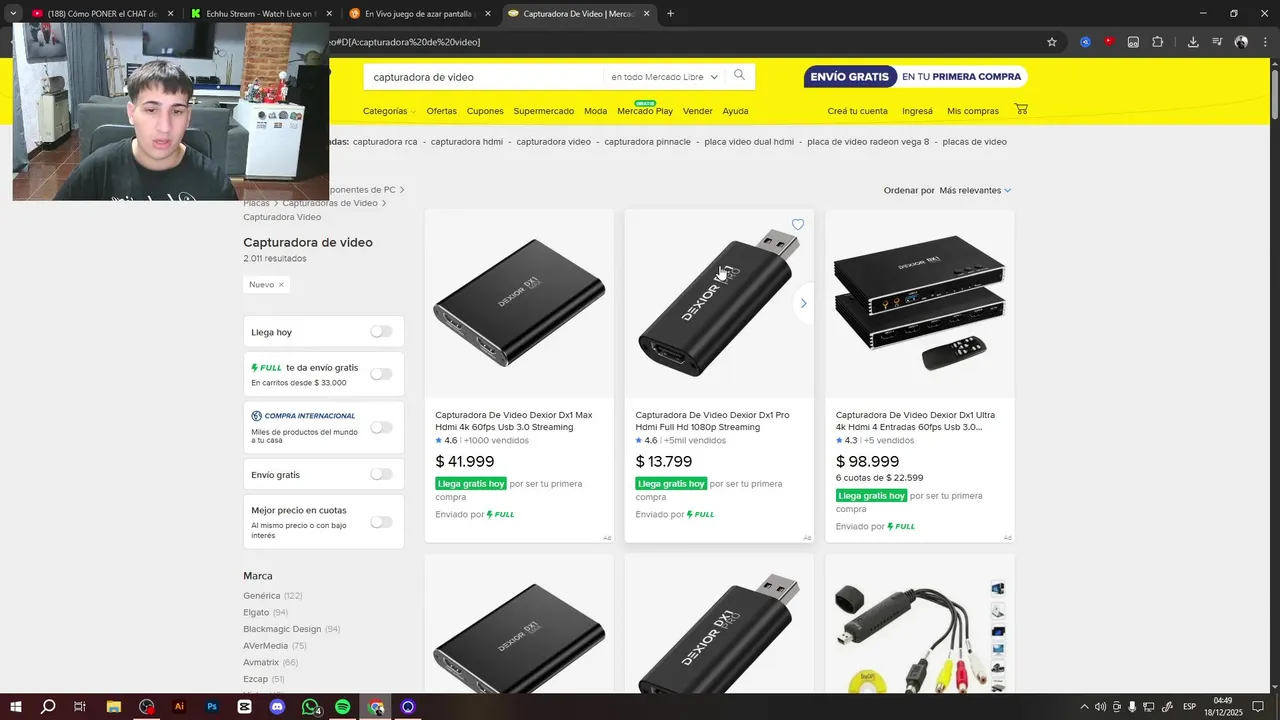Open Chrome extensions puzzle icon
This screenshot has height=720, width=1280.
point(1158,42)
